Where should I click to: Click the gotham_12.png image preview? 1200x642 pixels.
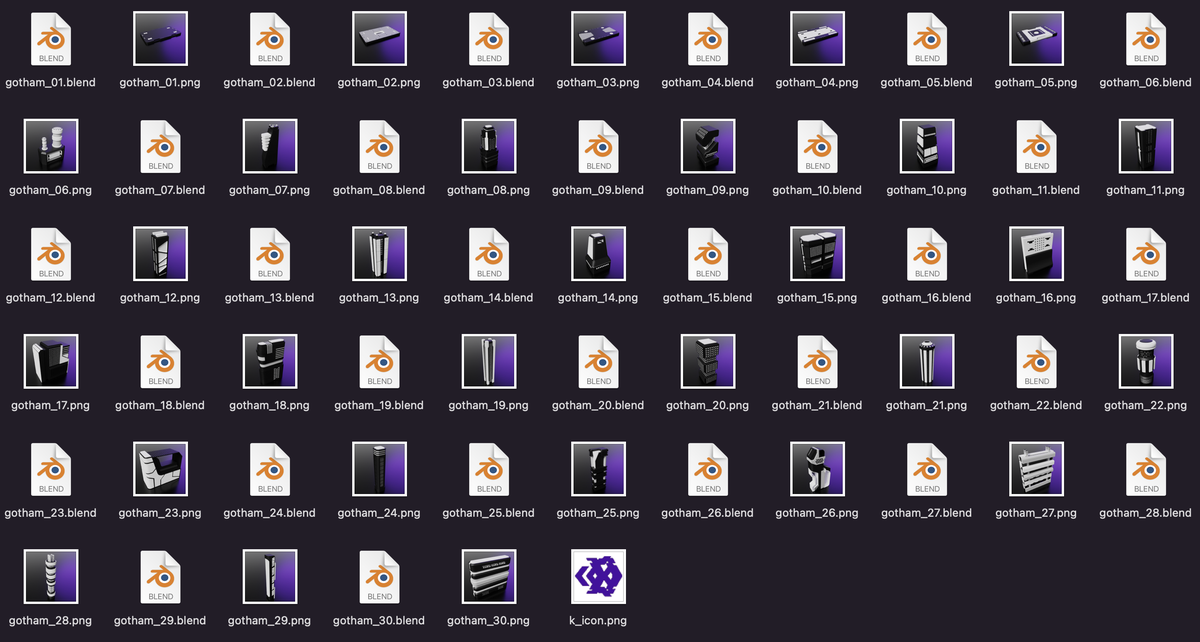pyautogui.click(x=160, y=255)
